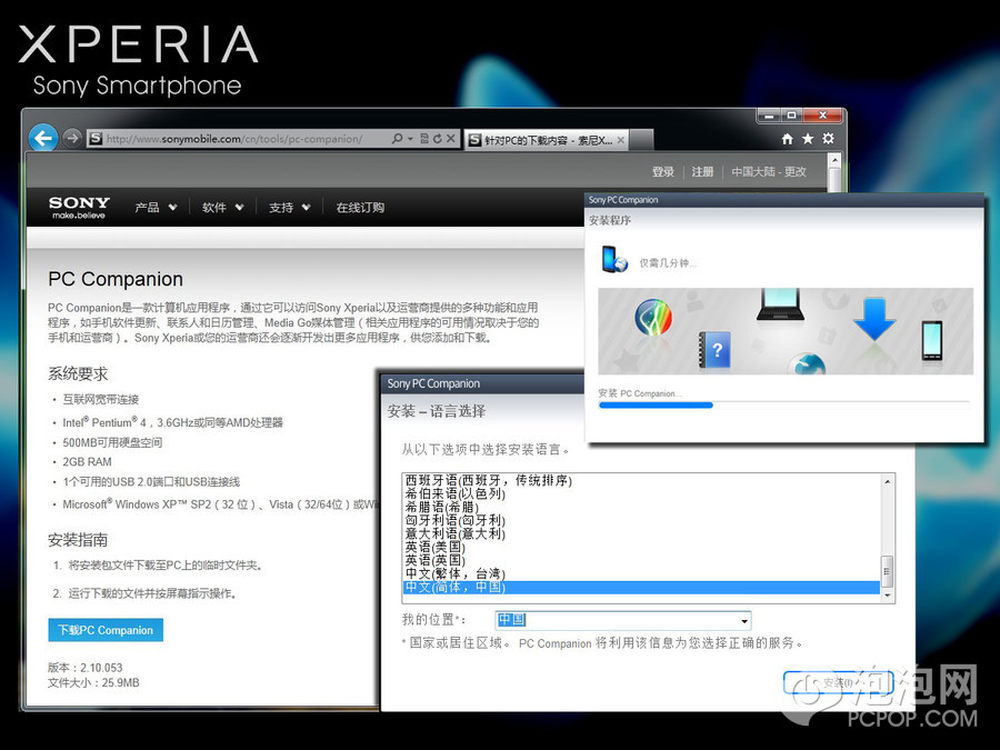The height and width of the screenshot is (750, 1000).
Task: Click language list scroll down arrow
Action: [887, 595]
